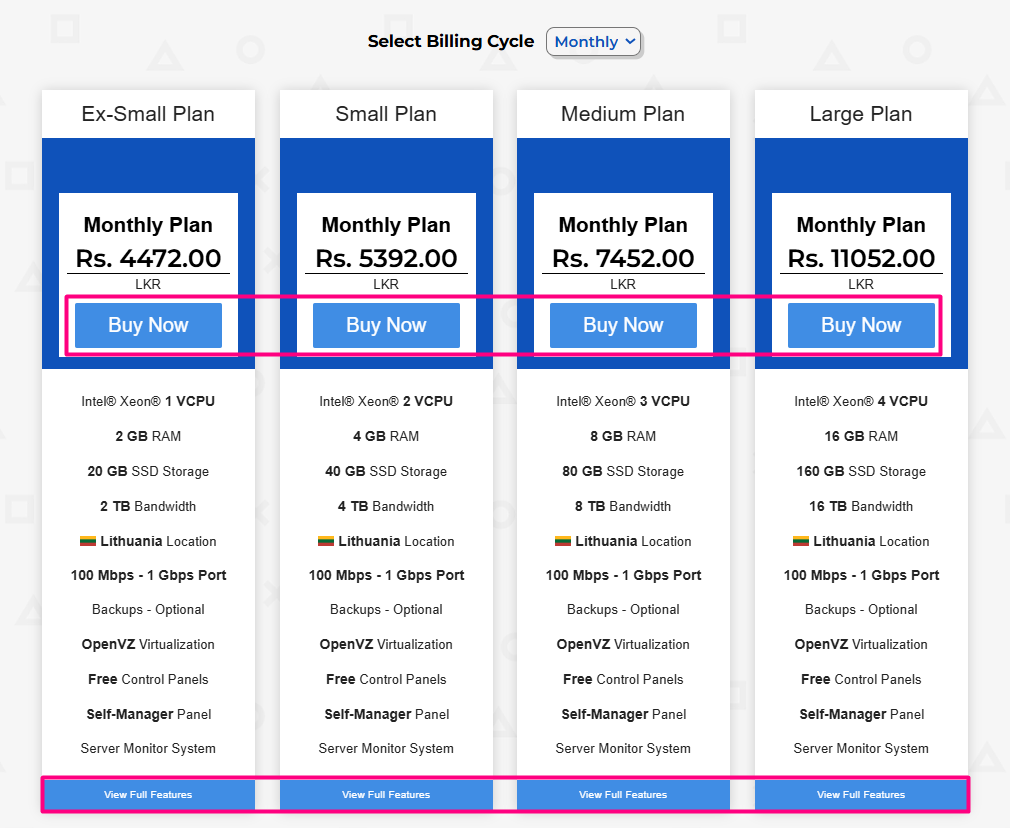Click Server Monitor System in Medium Plan
This screenshot has width=1010, height=828.
(623, 748)
